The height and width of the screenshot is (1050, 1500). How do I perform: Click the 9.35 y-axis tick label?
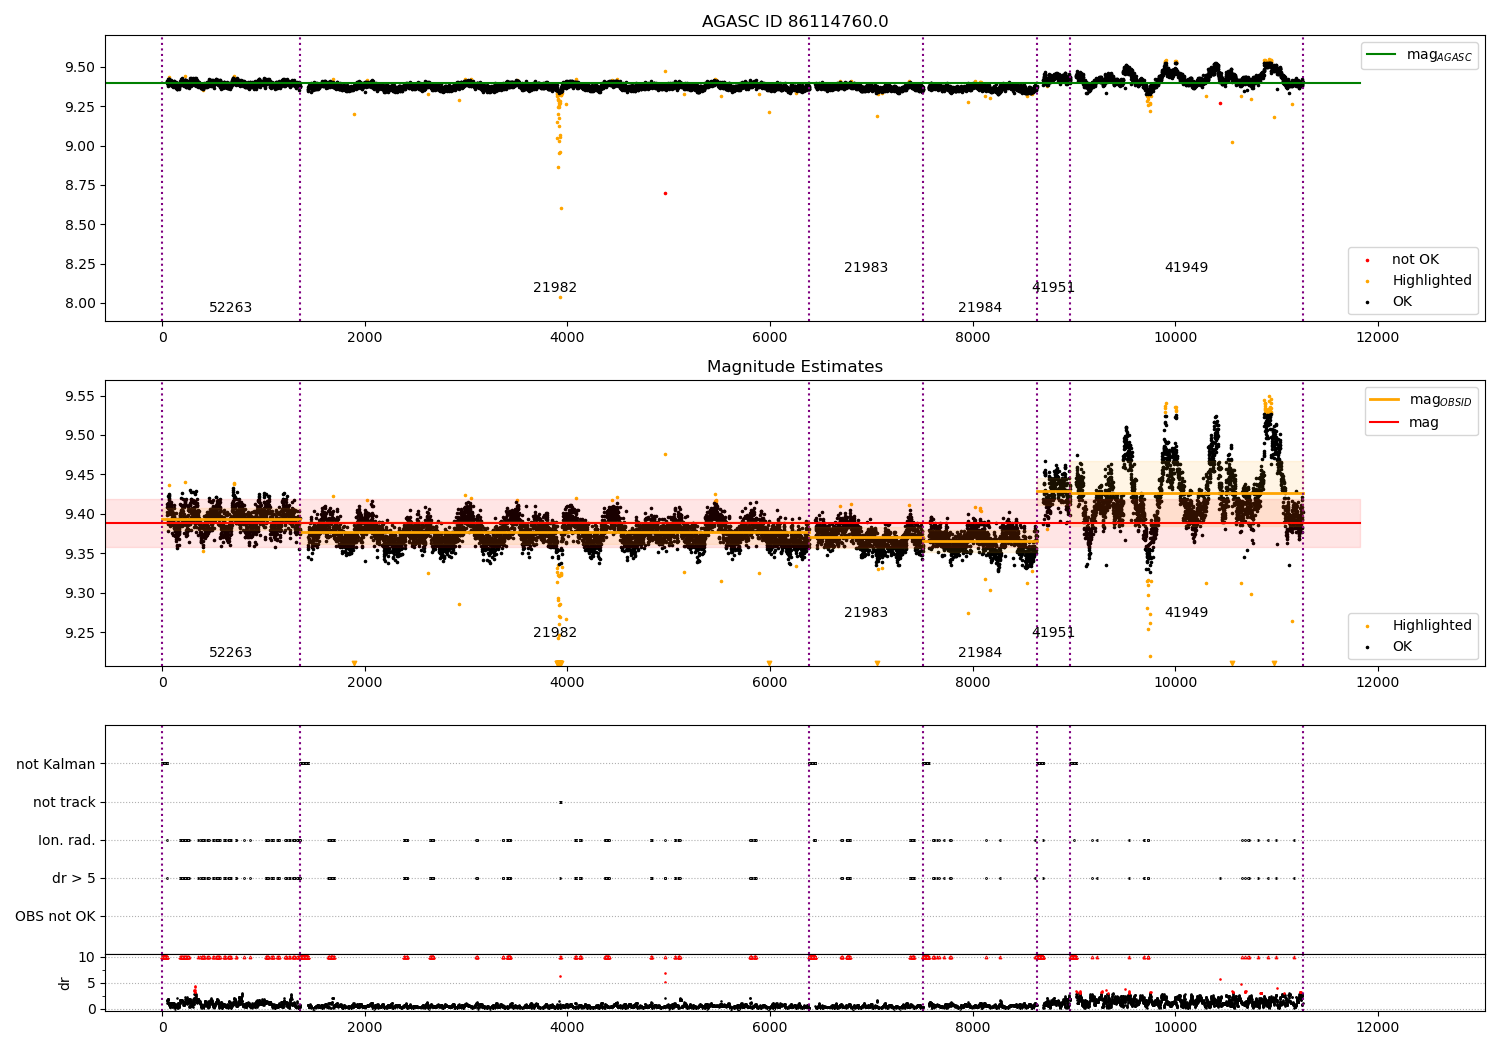tap(81, 554)
